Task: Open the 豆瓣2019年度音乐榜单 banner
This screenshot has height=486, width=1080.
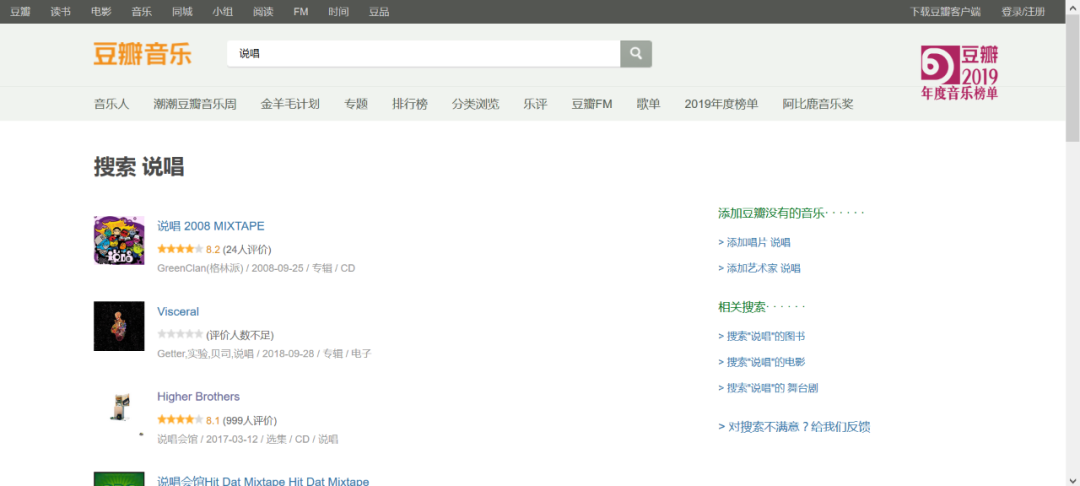Action: click(x=959, y=72)
